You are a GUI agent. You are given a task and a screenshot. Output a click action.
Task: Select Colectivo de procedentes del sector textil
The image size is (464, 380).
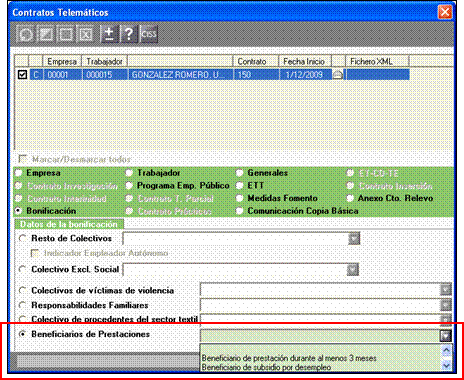pyautogui.click(x=23, y=319)
